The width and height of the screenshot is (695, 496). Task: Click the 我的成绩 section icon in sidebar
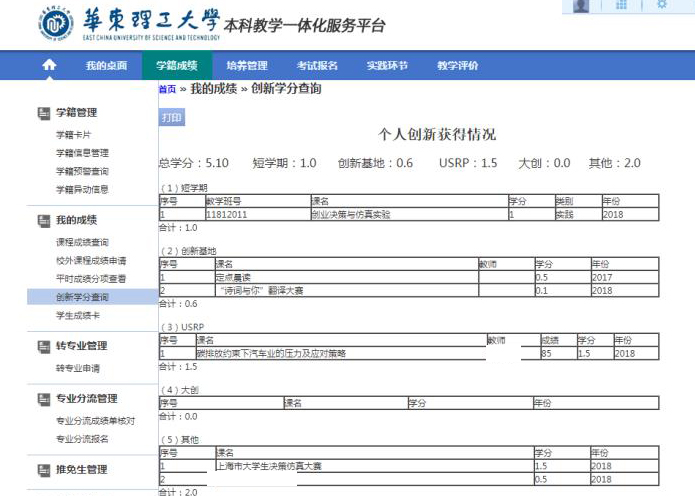(44, 221)
